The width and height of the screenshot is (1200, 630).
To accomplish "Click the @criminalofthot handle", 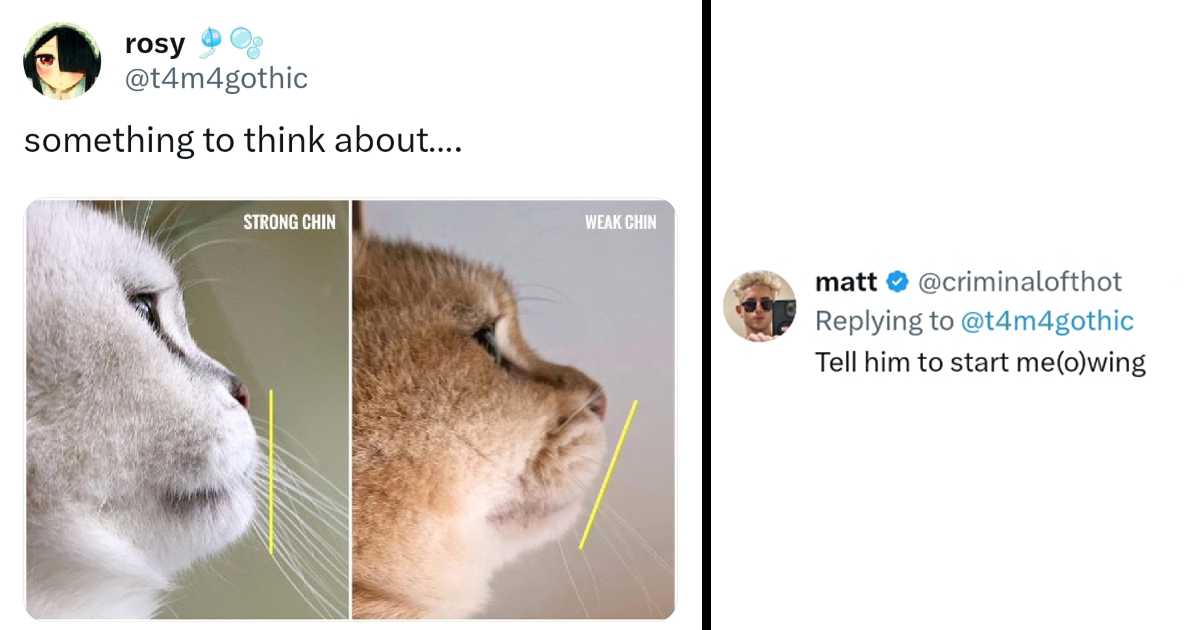I will coord(1019,283).
